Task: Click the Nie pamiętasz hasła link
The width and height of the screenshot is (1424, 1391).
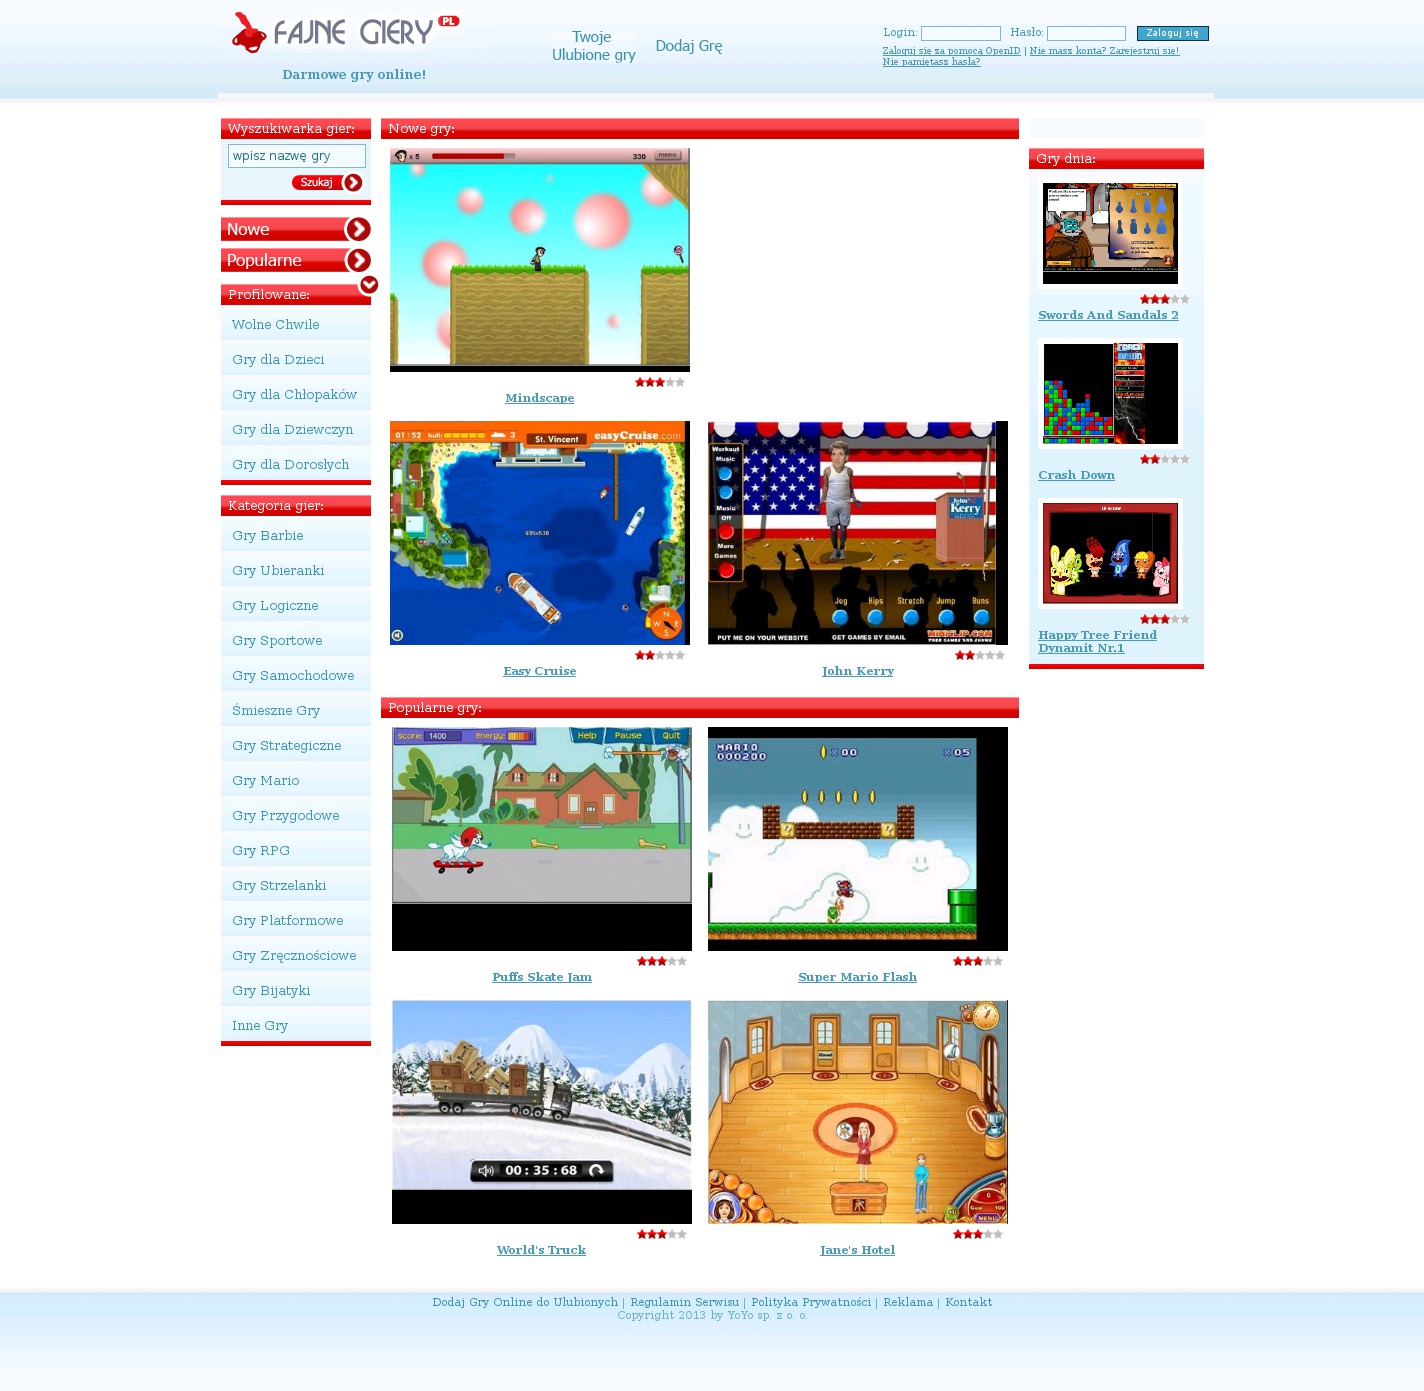Action: [931, 62]
